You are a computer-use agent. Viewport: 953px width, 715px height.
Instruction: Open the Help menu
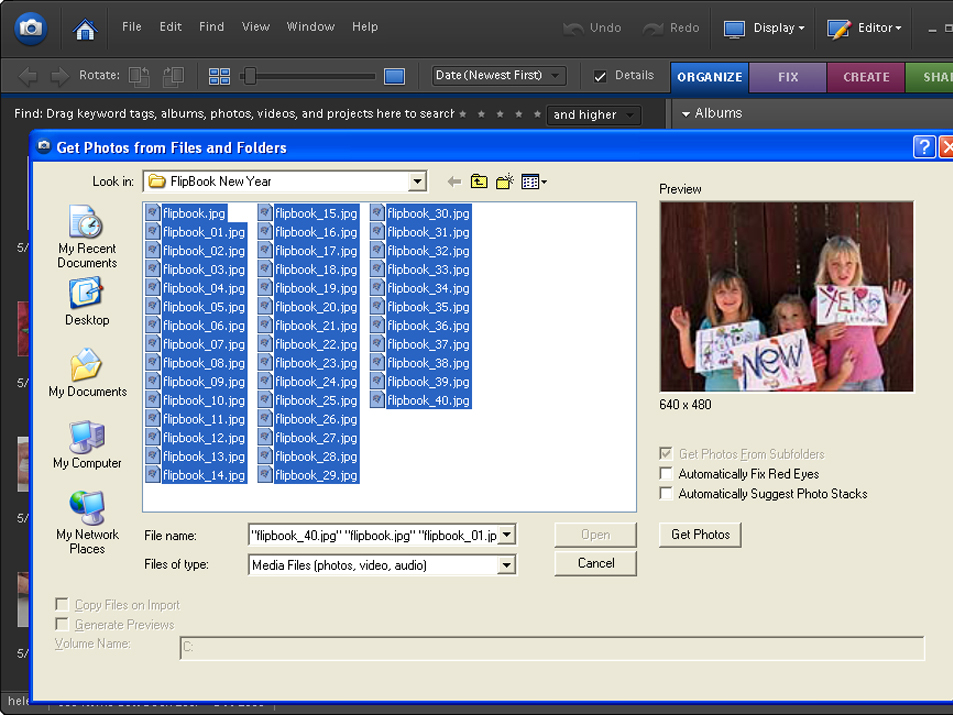tap(365, 27)
